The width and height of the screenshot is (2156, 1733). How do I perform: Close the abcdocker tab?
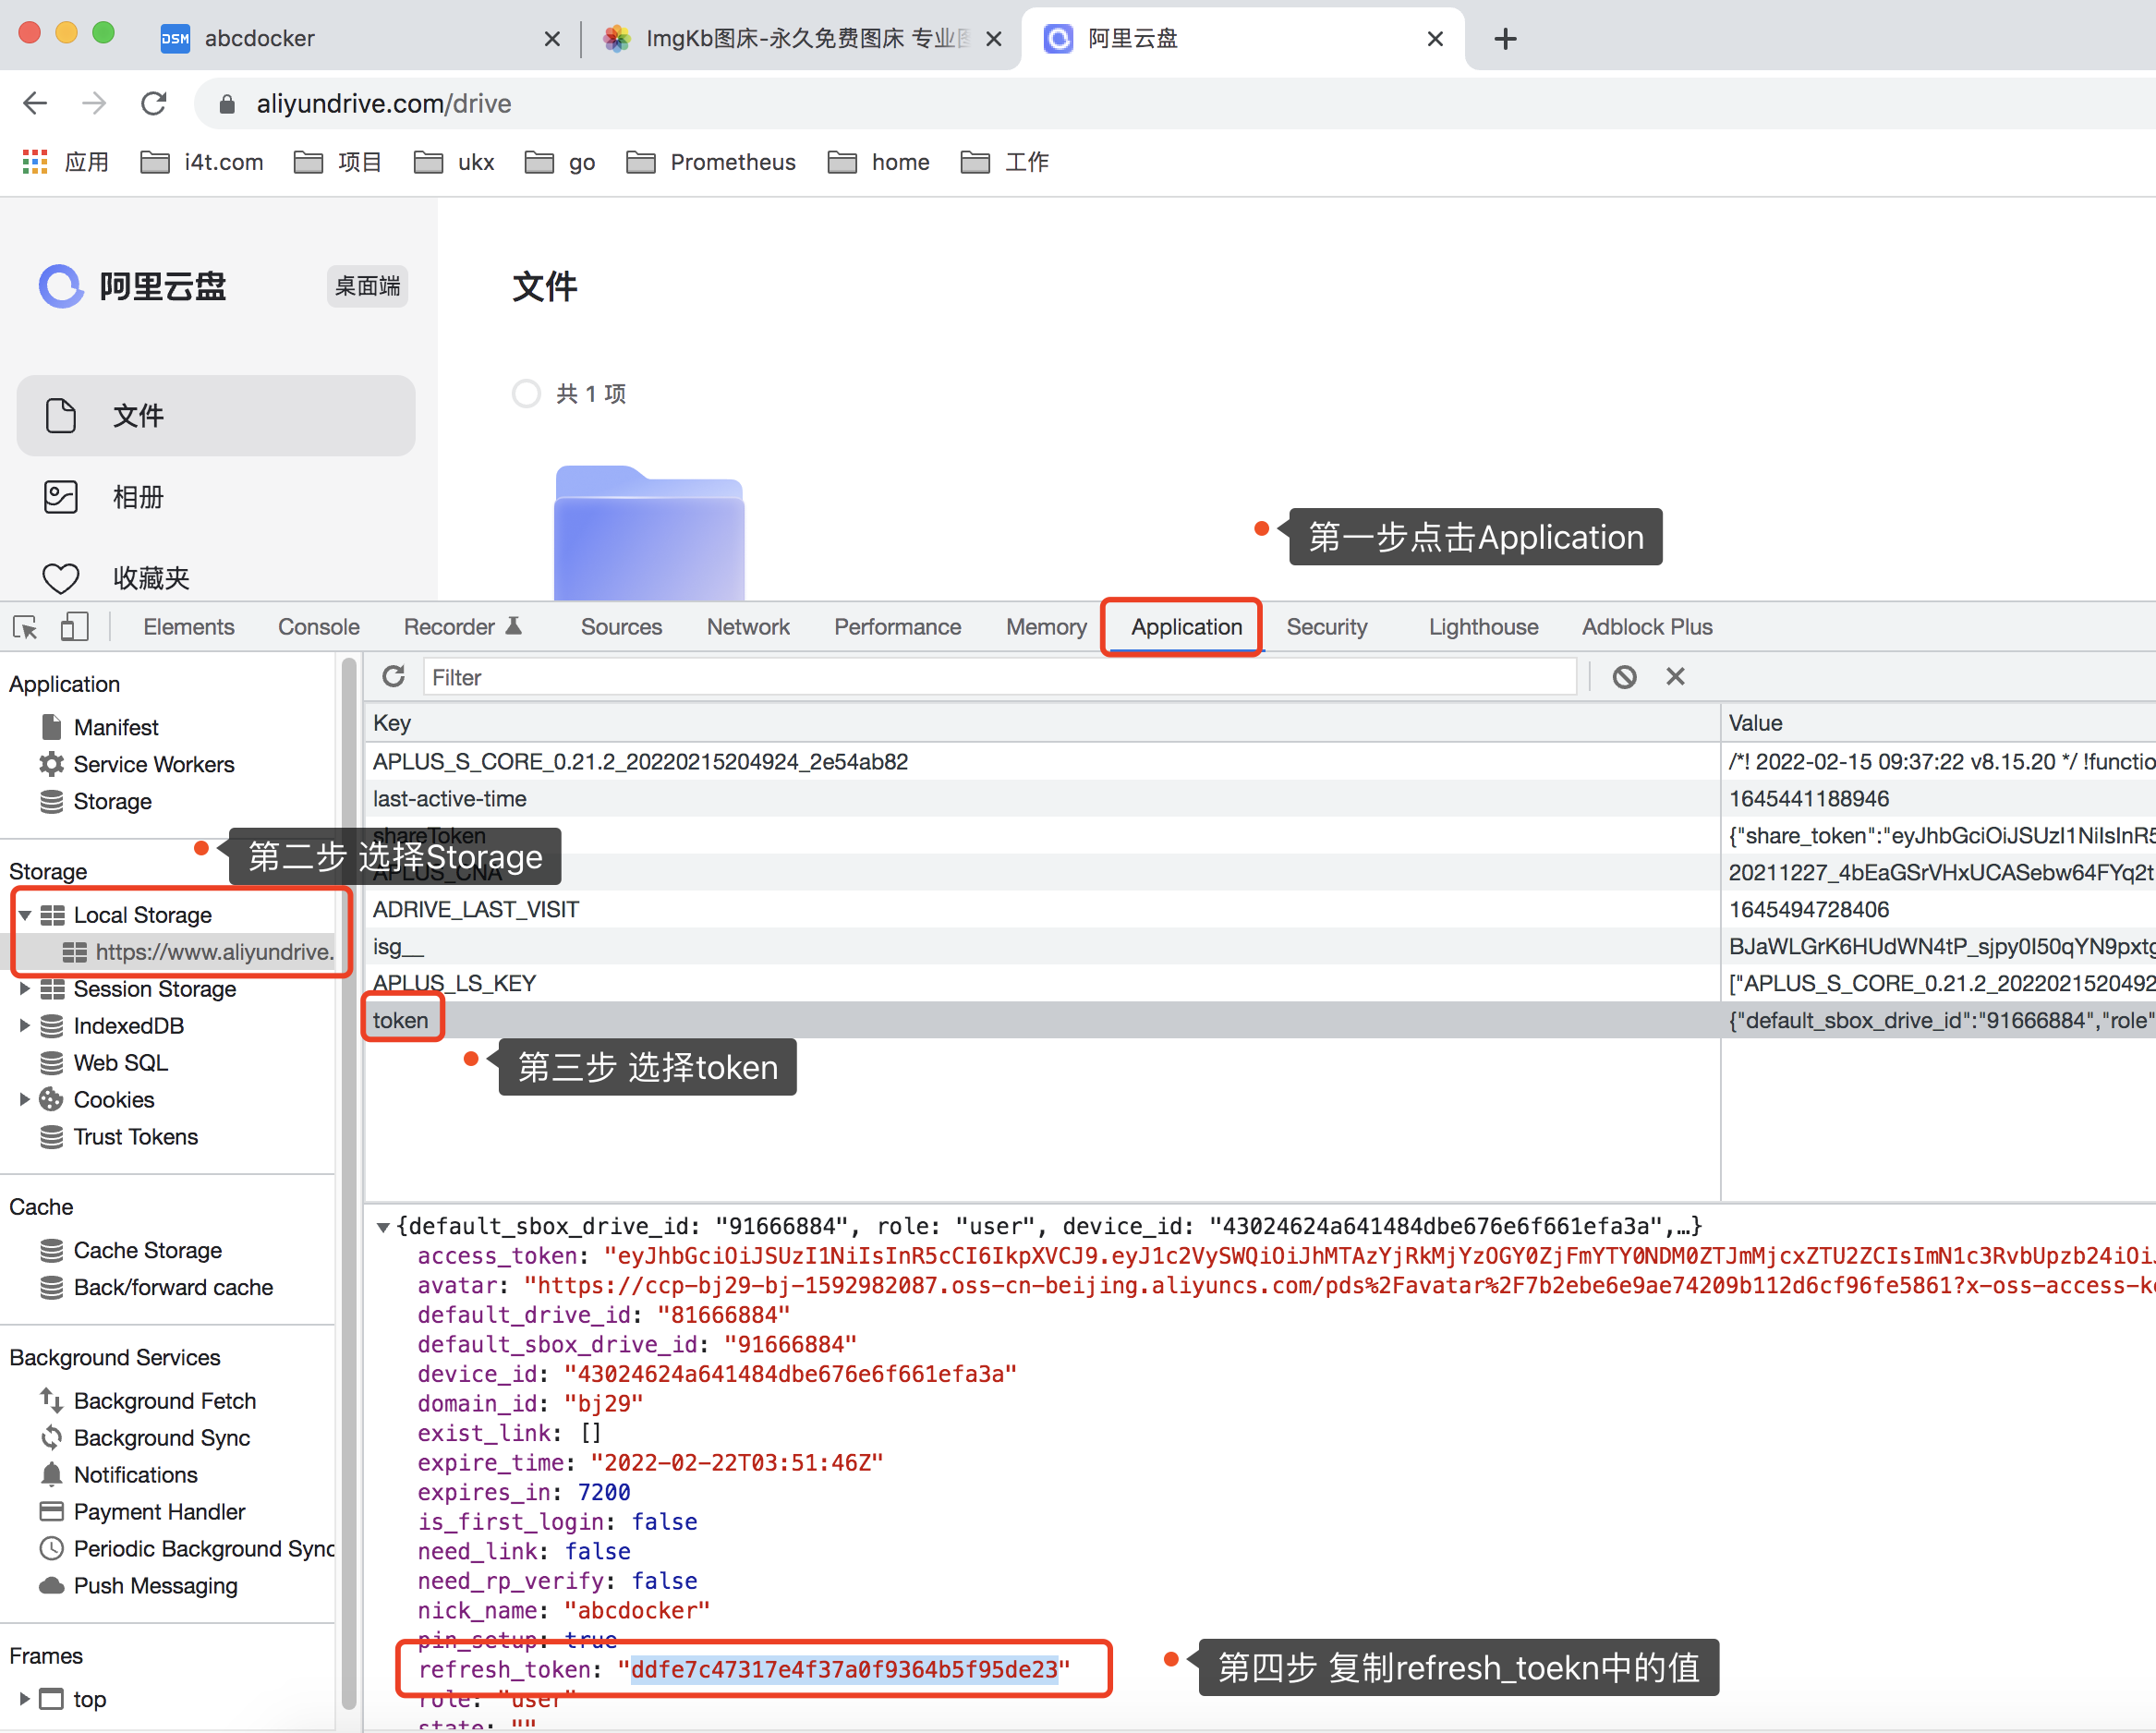[552, 39]
